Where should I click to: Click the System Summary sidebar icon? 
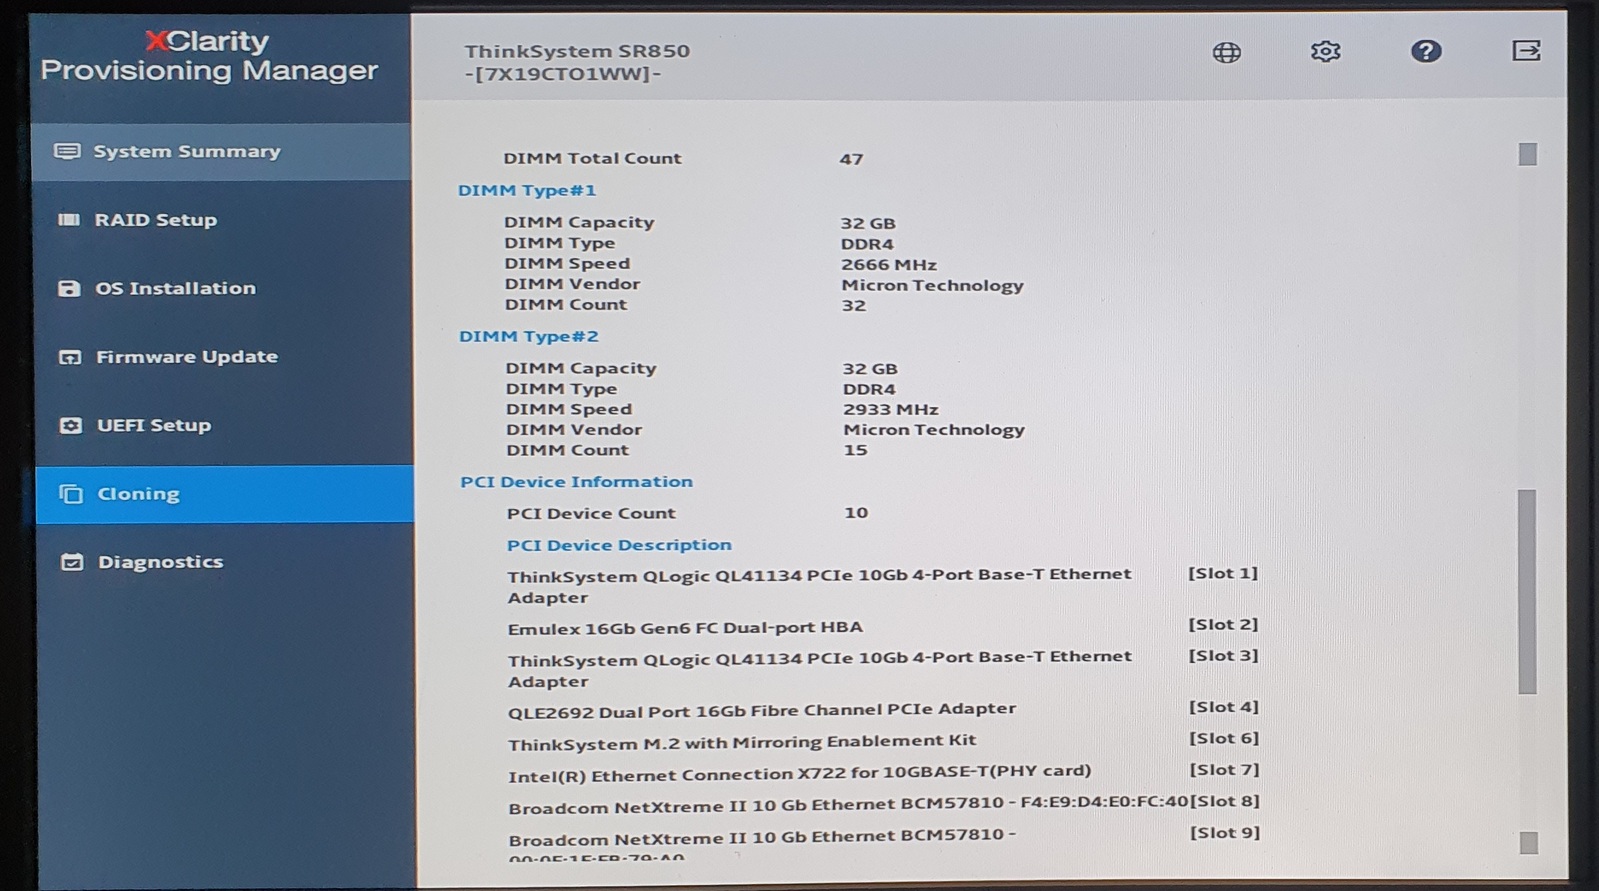(x=67, y=151)
